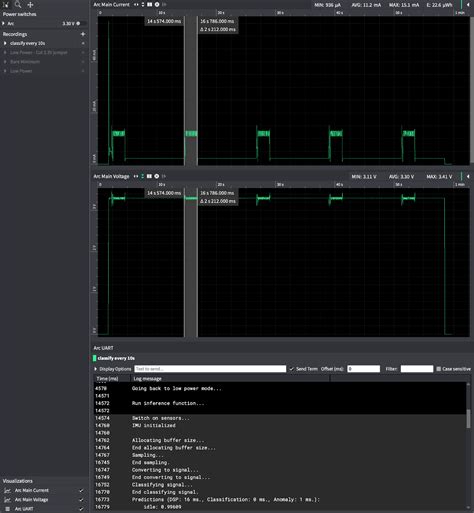Select the 'Low Power' recording
This screenshot has width=474, height=513.
[x=21, y=71]
